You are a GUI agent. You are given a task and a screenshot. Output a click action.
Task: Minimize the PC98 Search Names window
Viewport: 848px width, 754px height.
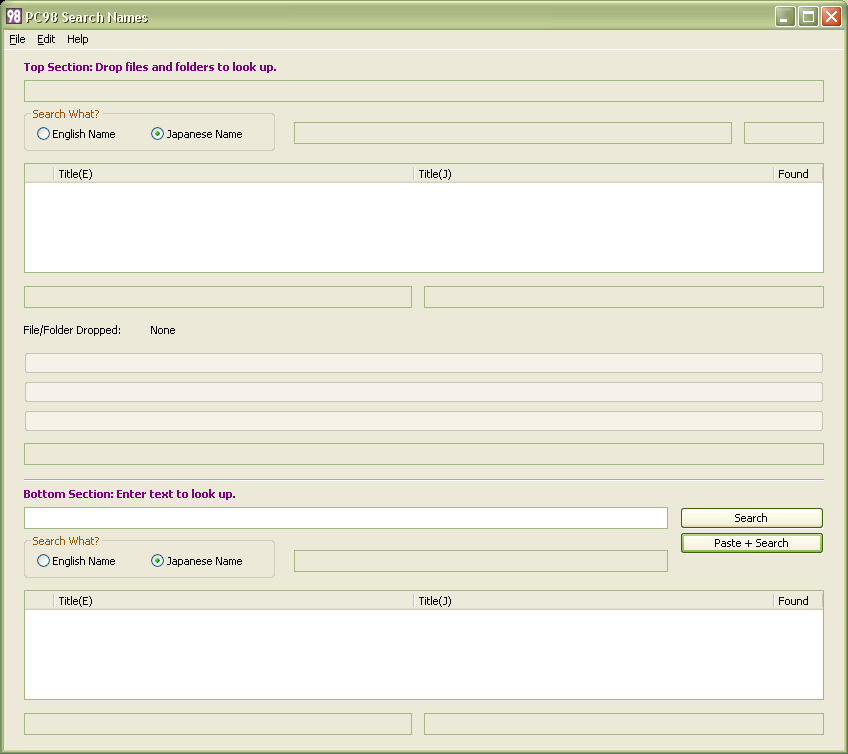786,16
